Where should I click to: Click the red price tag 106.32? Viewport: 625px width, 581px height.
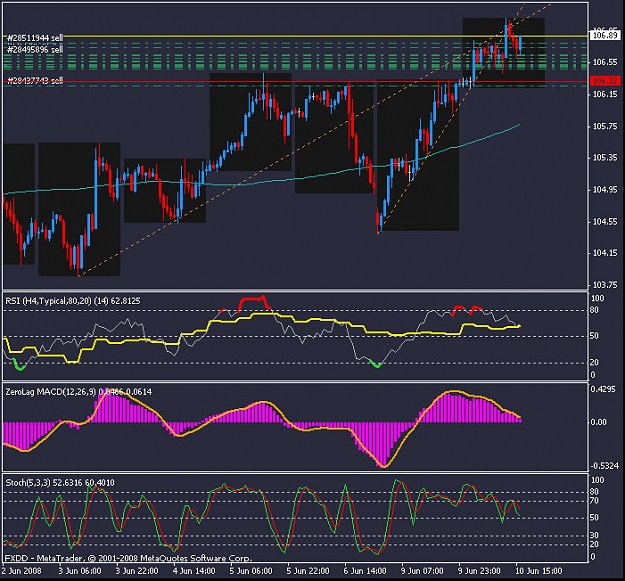coord(605,81)
